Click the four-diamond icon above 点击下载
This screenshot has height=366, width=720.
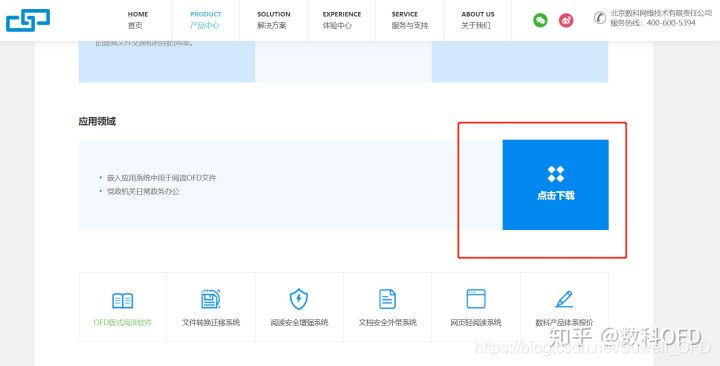coord(556,174)
